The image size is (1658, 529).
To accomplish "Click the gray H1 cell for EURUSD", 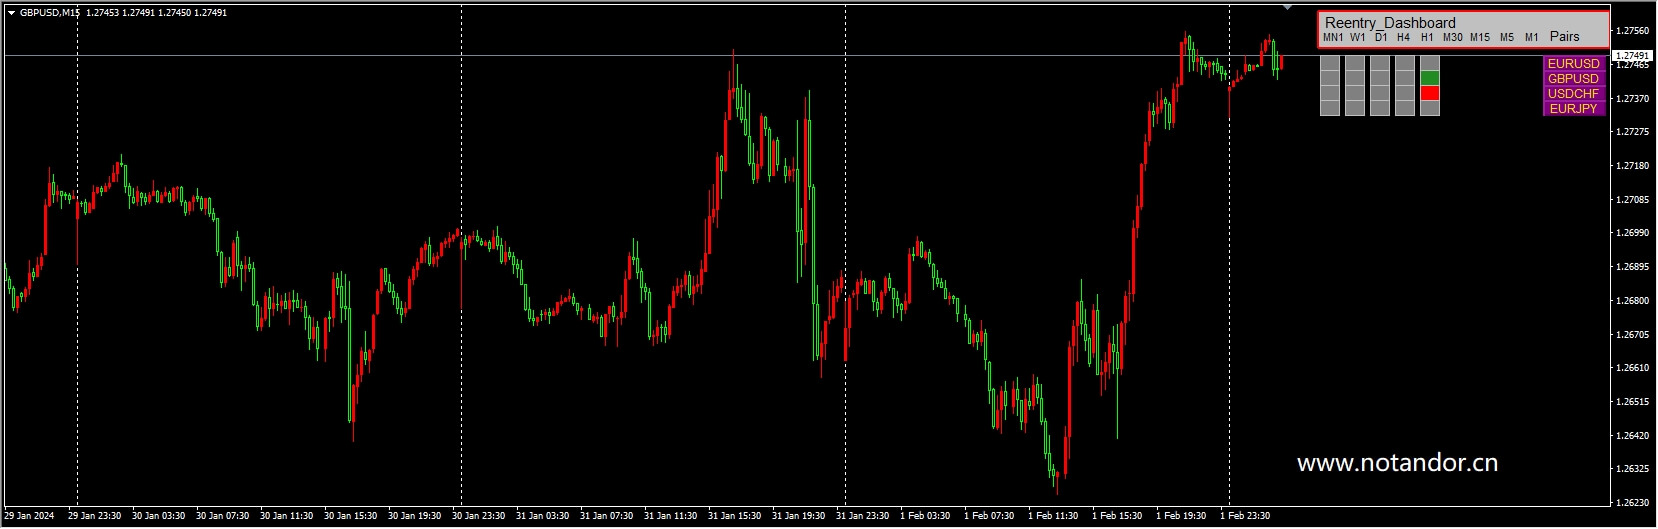I will pyautogui.click(x=1430, y=63).
